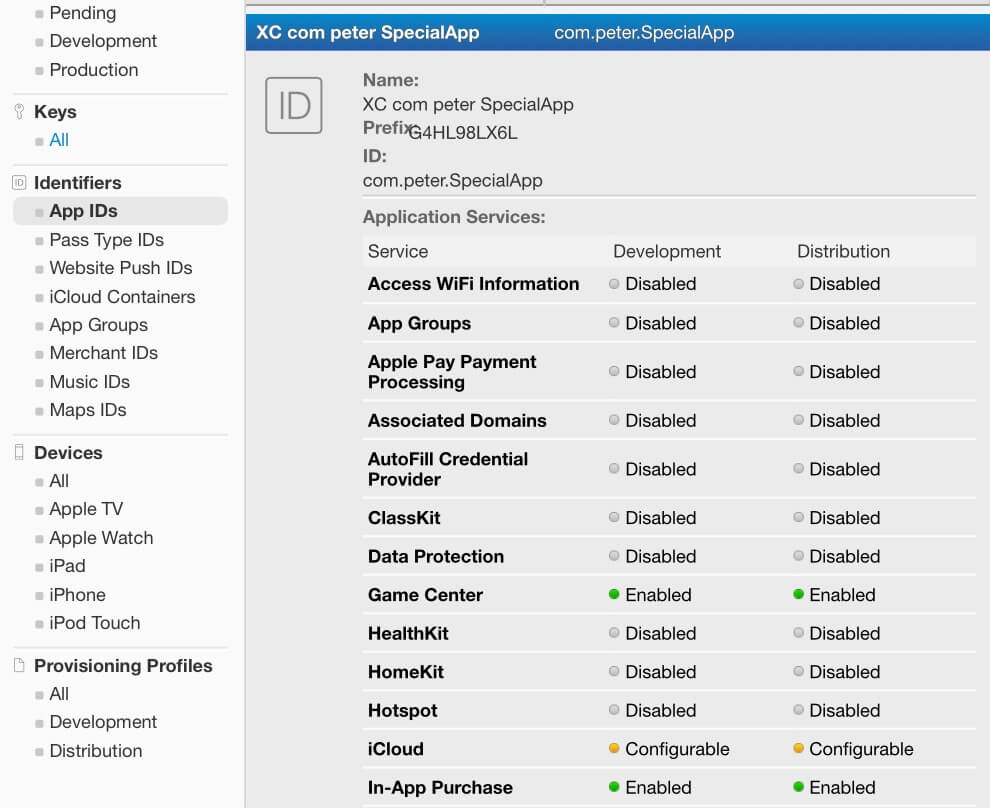Select Distribution under Provisioning Profiles

(x=96, y=751)
